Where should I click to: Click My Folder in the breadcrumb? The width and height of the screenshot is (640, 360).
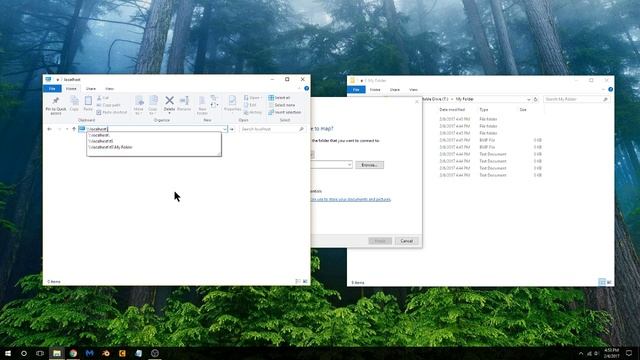[x=464, y=99]
